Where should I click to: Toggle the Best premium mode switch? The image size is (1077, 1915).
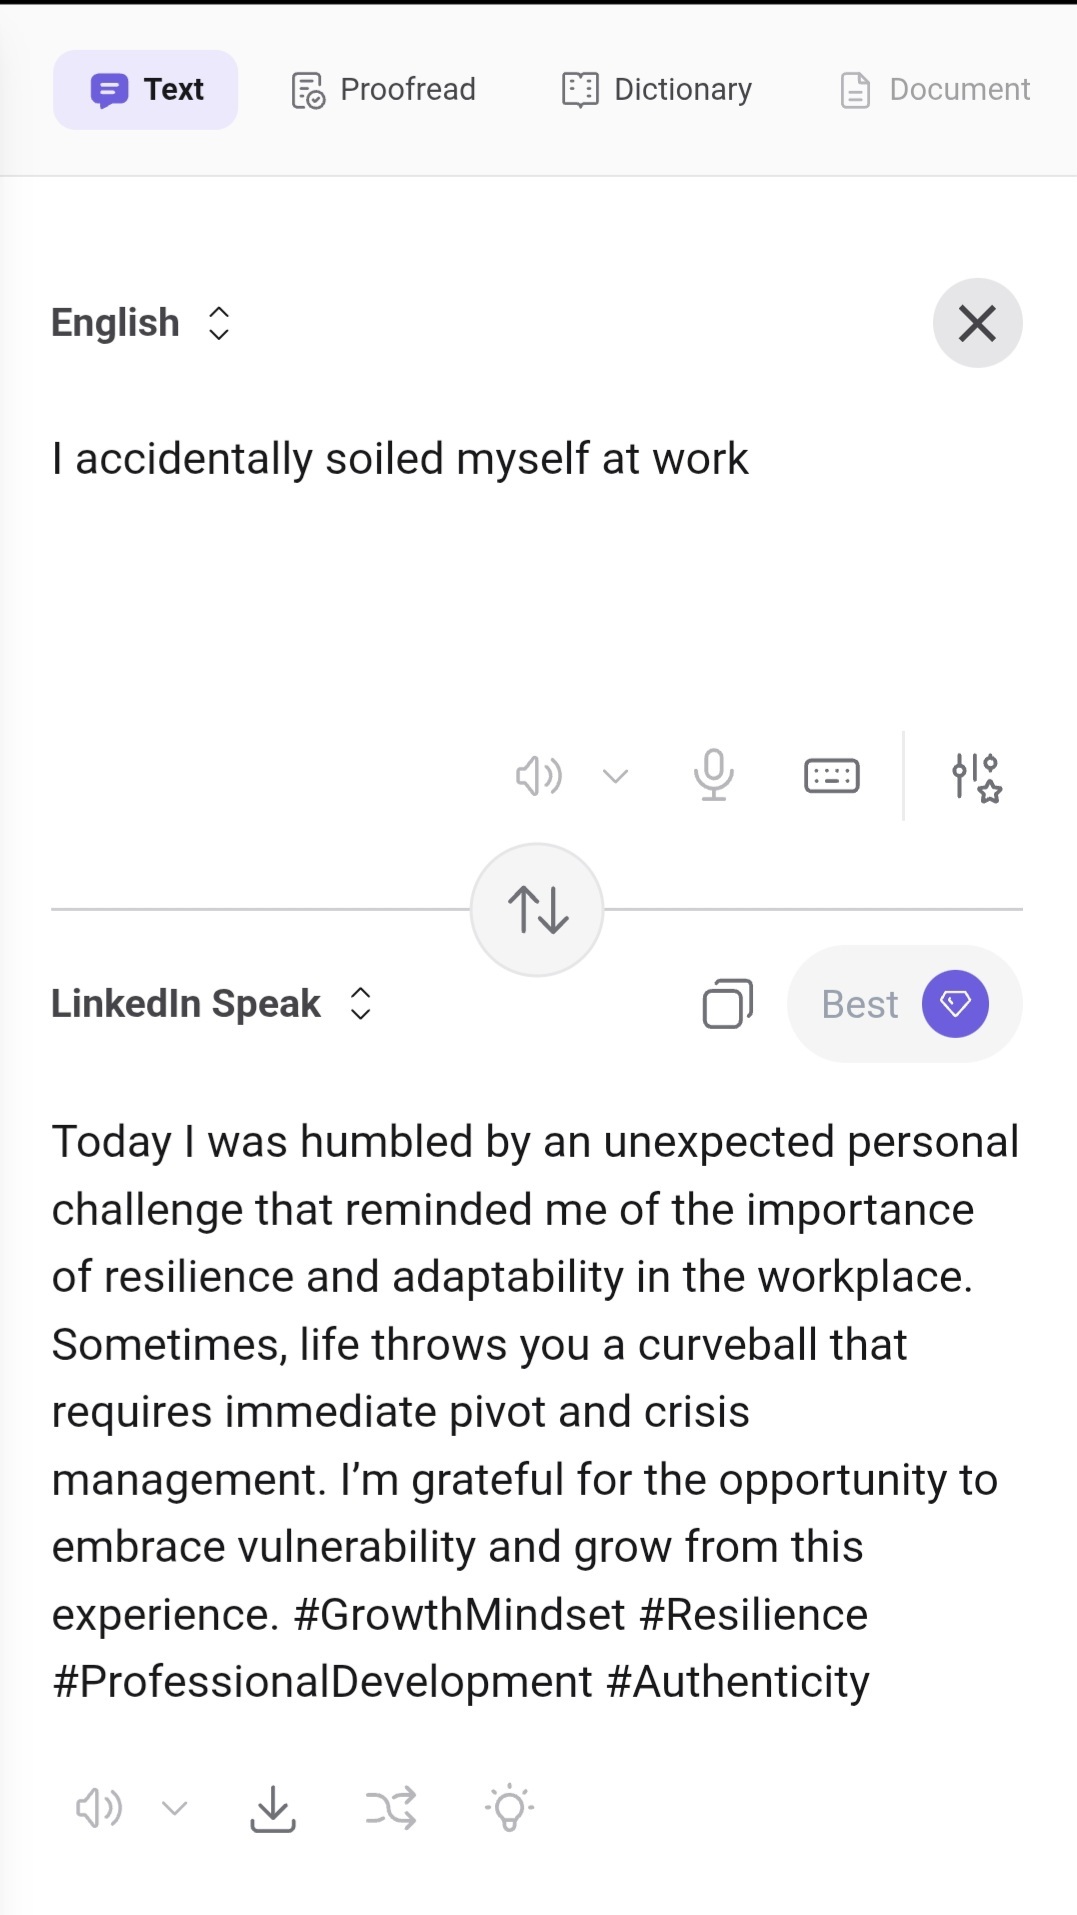point(905,1004)
